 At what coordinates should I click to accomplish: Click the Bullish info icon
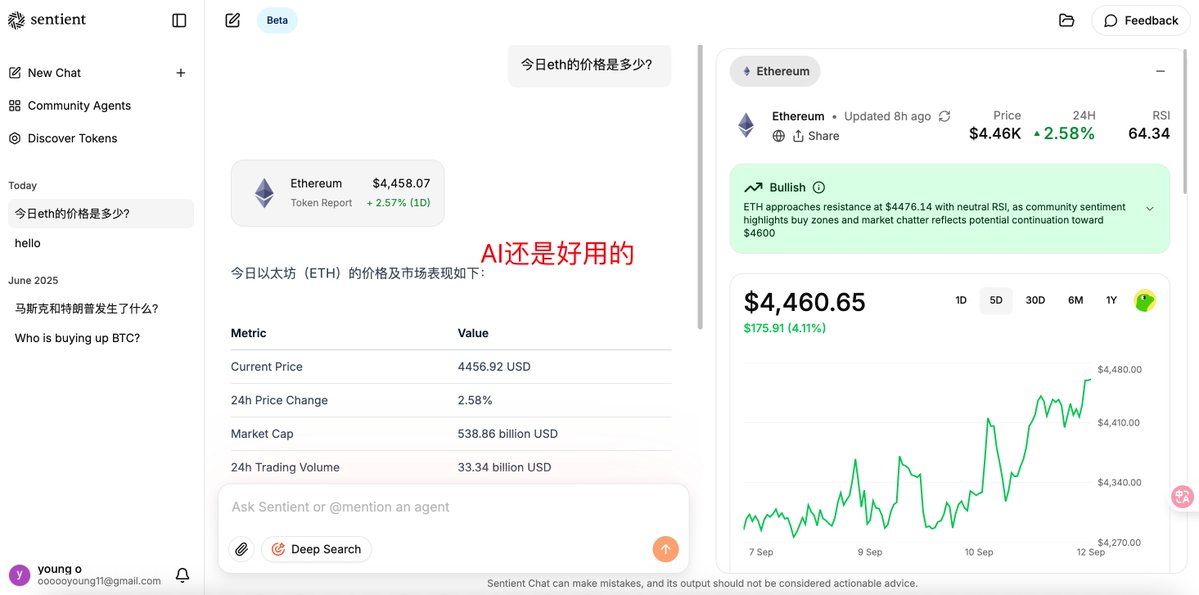819,187
